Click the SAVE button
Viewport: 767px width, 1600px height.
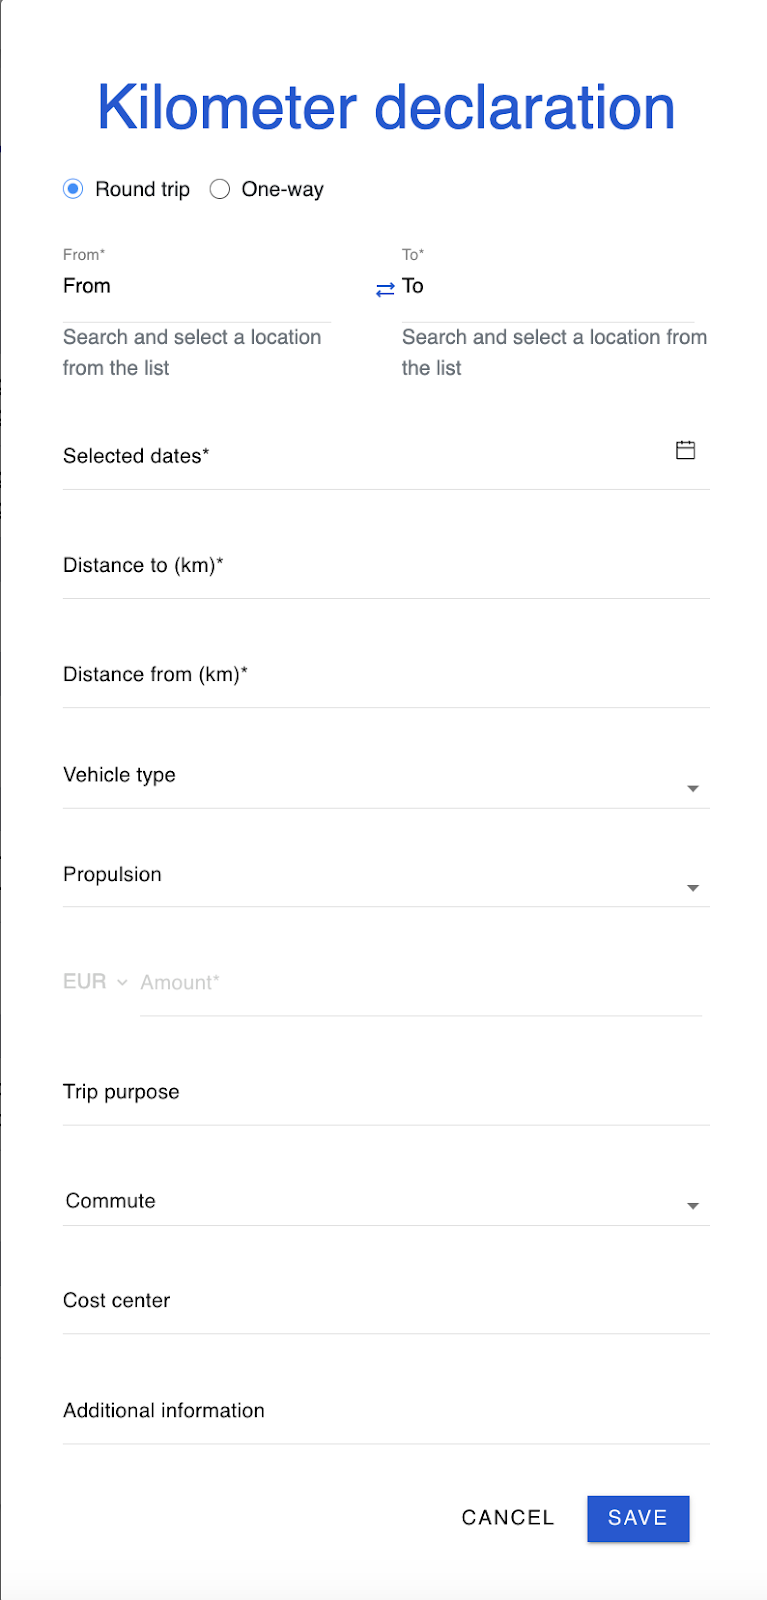[638, 1518]
